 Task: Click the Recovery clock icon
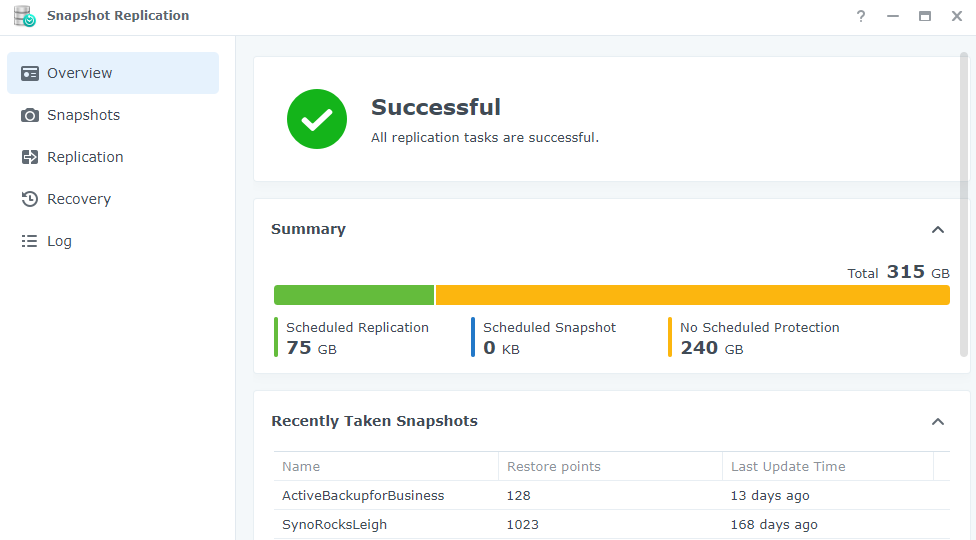coord(29,199)
